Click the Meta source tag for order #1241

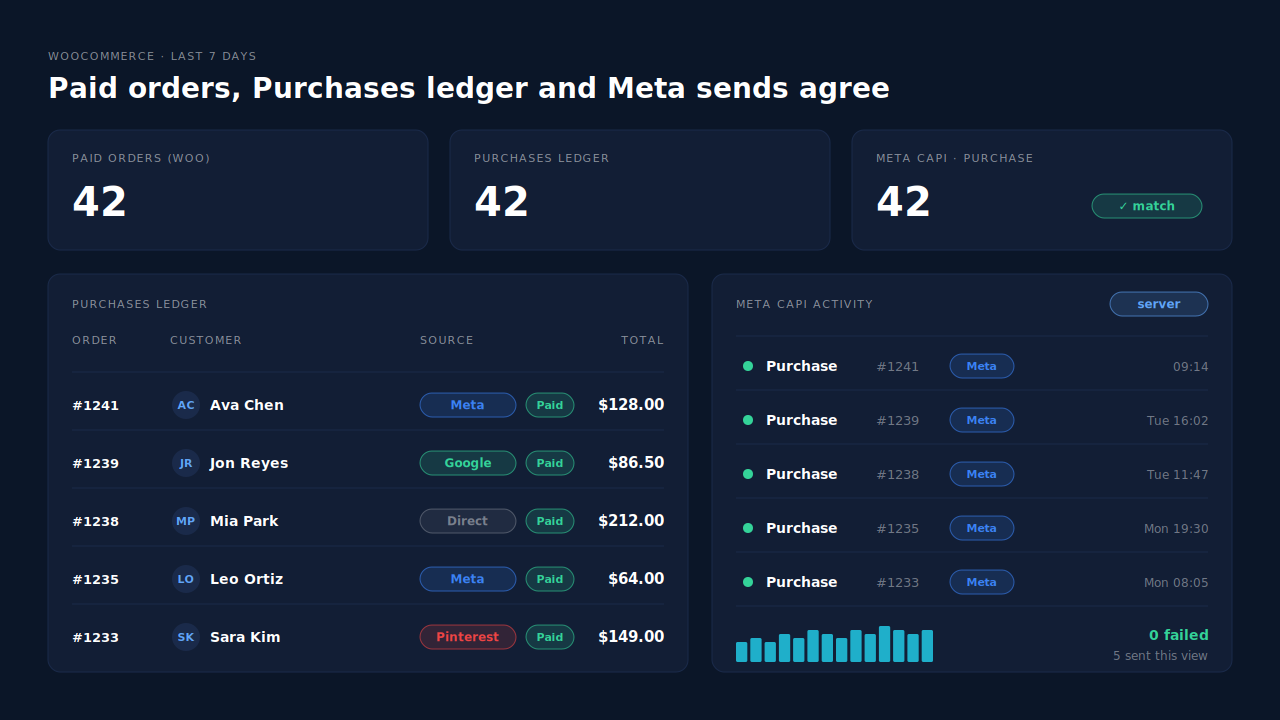click(x=468, y=405)
